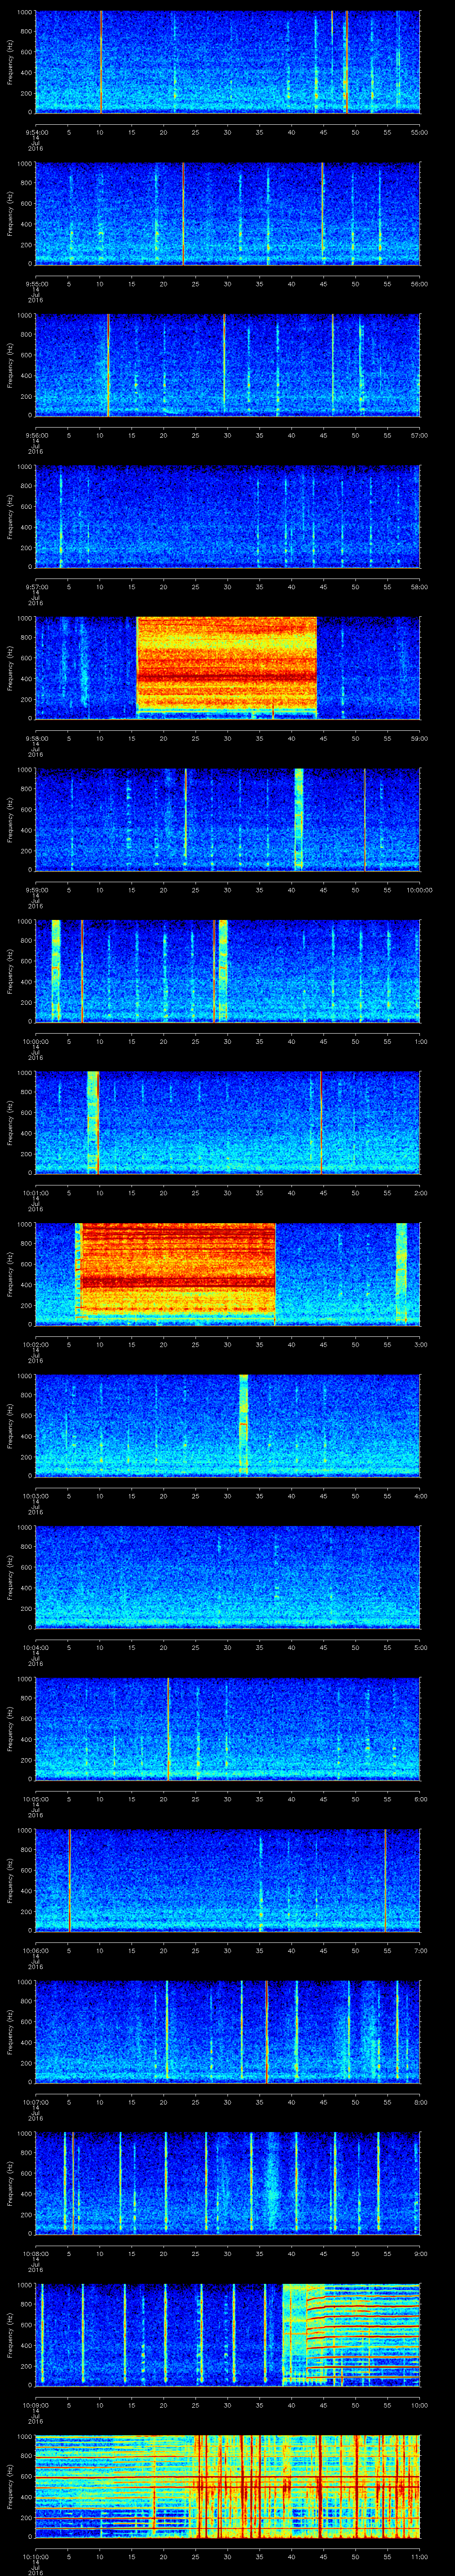Click the 10:01:00 start time label
The height and width of the screenshot is (2576, 455).
[x=36, y=1193]
